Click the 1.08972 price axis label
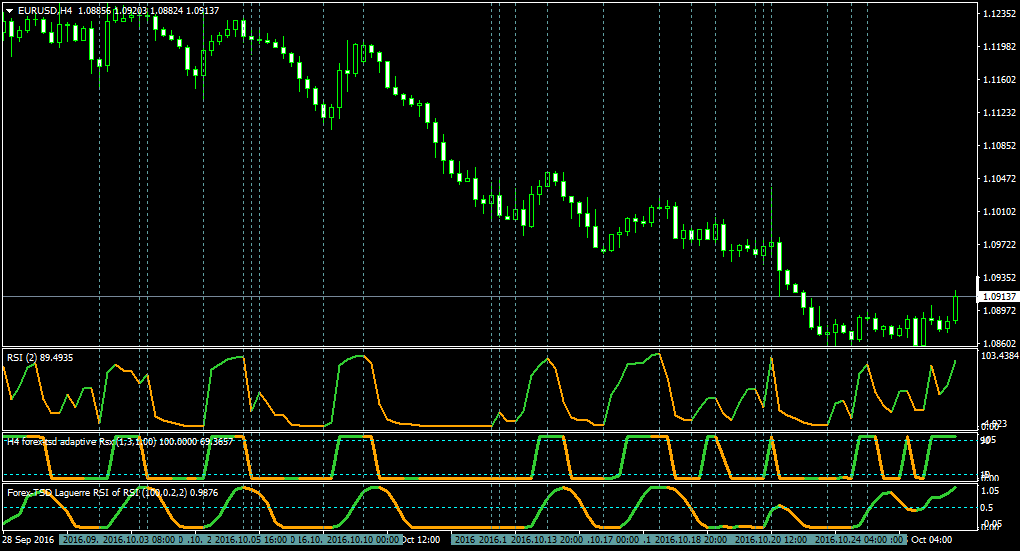 [x=1000, y=311]
